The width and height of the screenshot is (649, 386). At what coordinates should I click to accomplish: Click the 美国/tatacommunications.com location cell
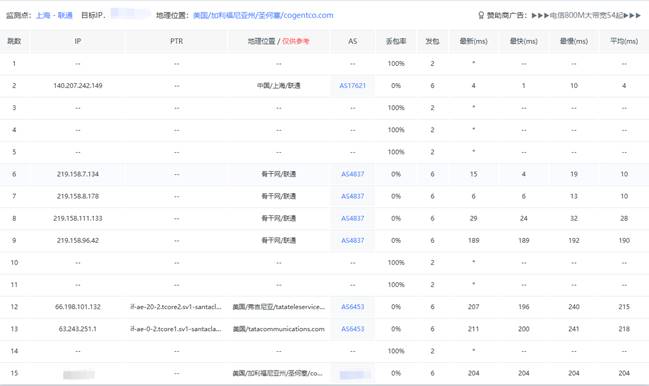(x=279, y=329)
